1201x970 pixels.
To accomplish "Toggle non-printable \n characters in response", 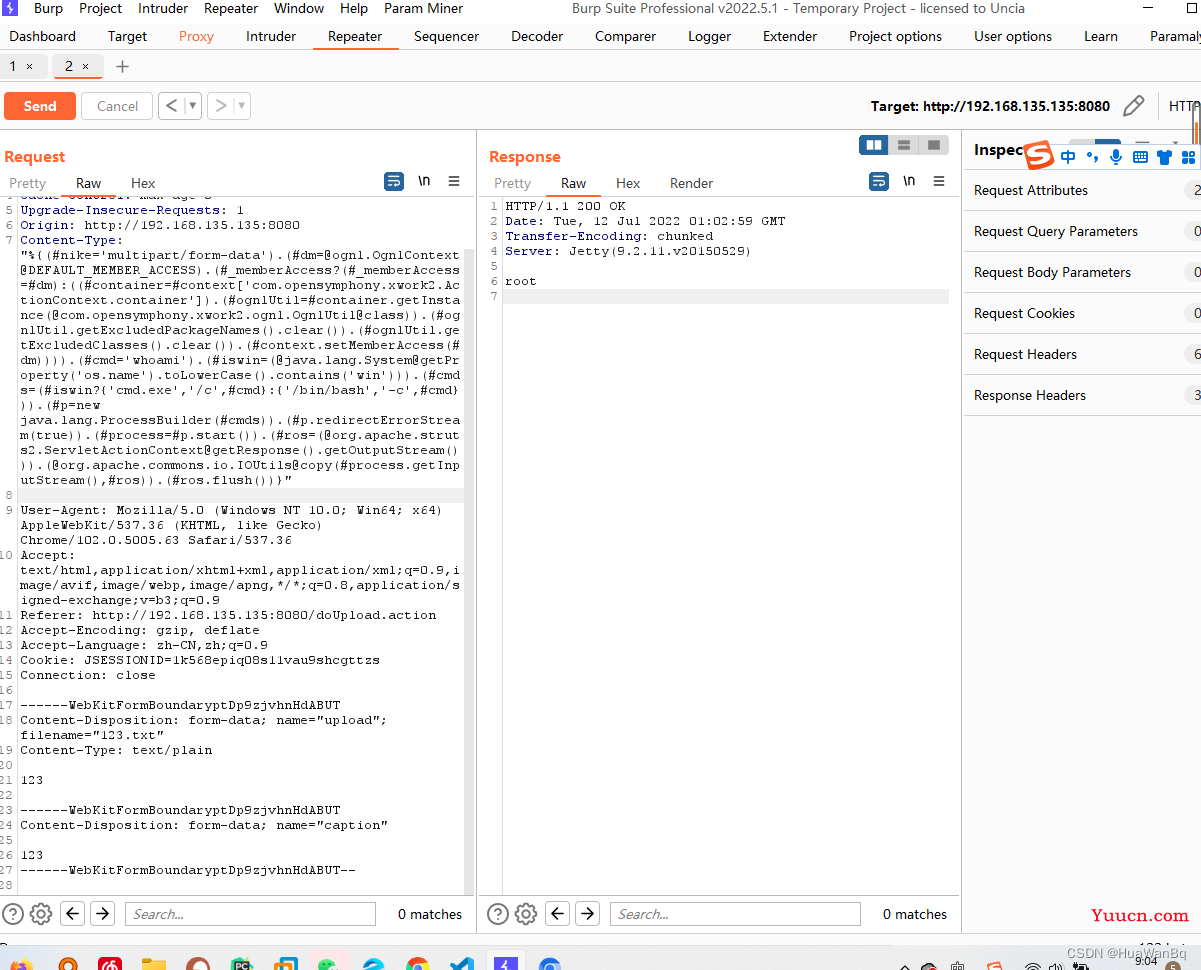I will click(x=909, y=181).
